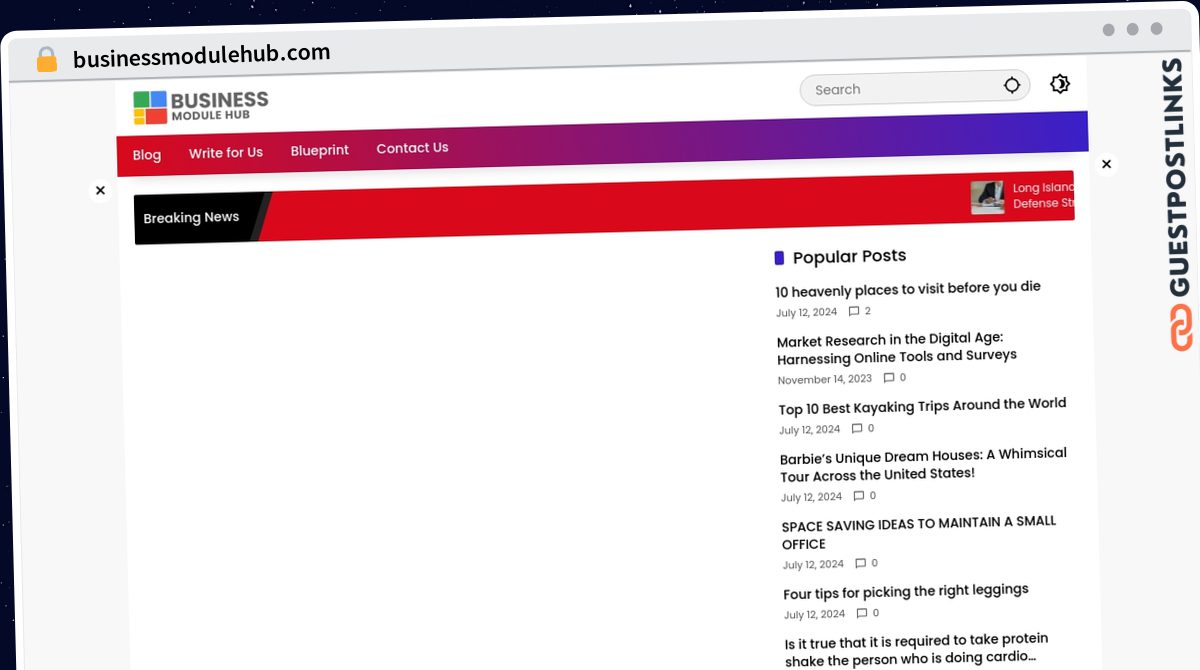Click comment icon under Barbie's Dream Houses post
1200x670 pixels.
coord(858,496)
